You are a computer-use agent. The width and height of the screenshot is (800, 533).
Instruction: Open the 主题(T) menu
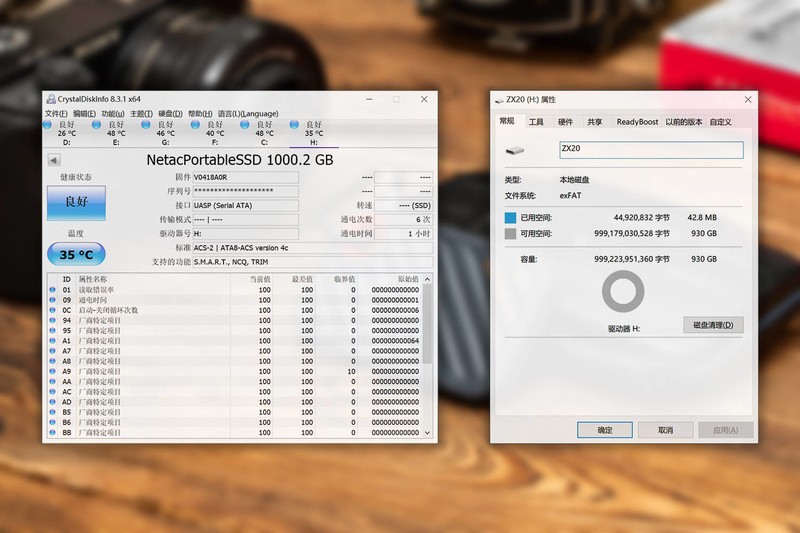141,113
